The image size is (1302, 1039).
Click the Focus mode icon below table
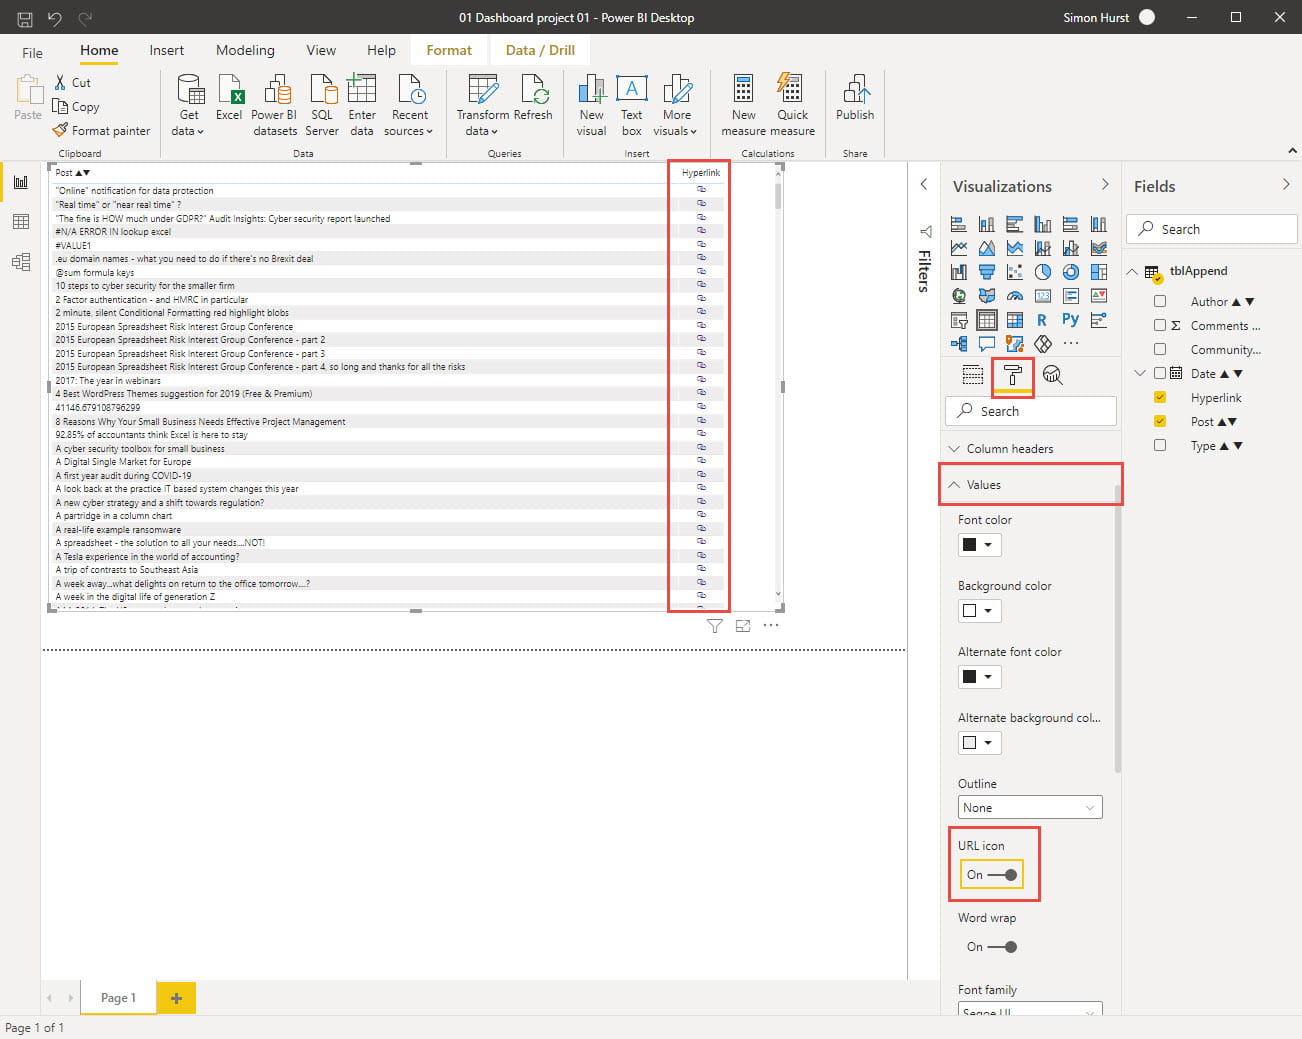tap(743, 626)
